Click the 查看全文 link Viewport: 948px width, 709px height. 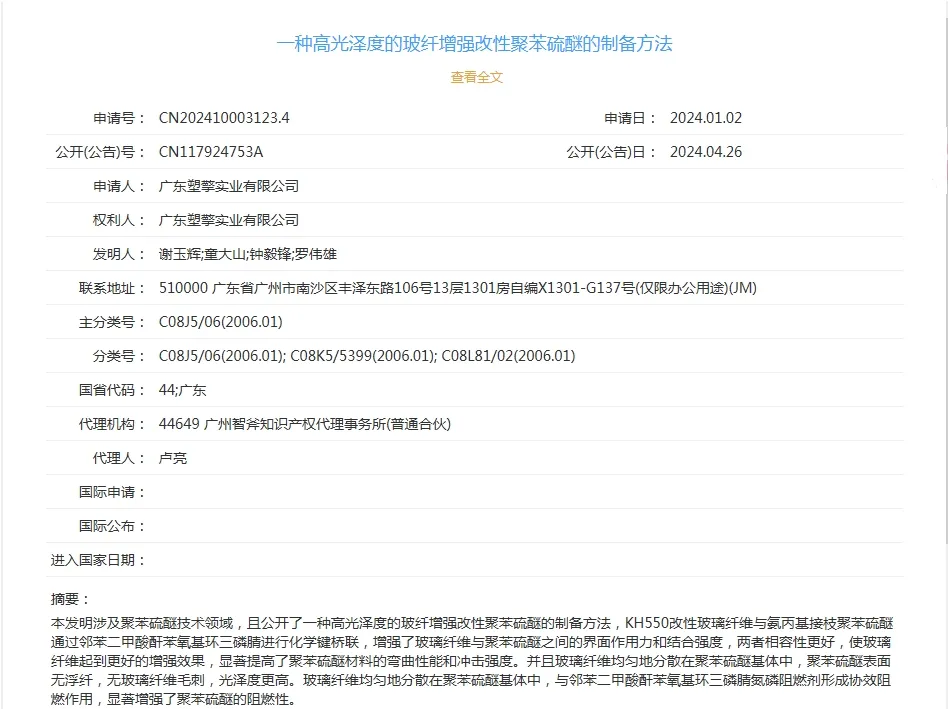[476, 77]
